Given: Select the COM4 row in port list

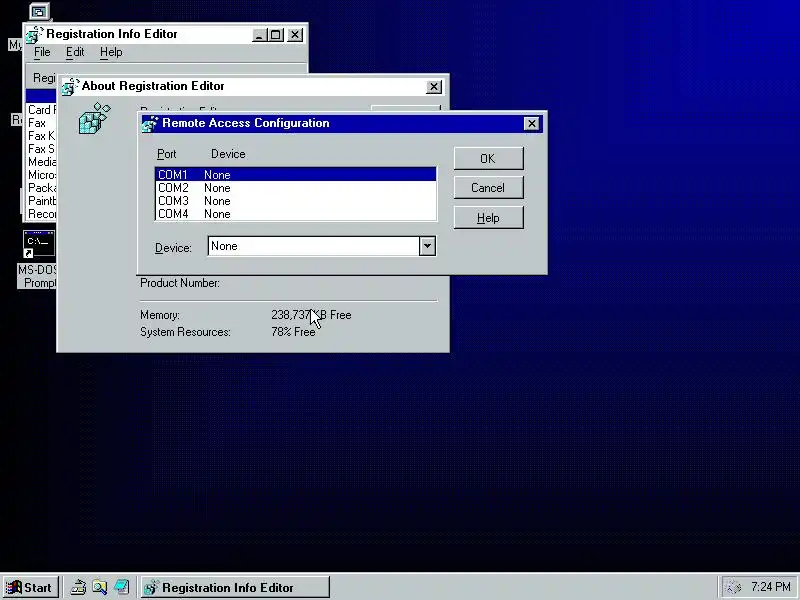Looking at the screenshot, I should coord(296,214).
